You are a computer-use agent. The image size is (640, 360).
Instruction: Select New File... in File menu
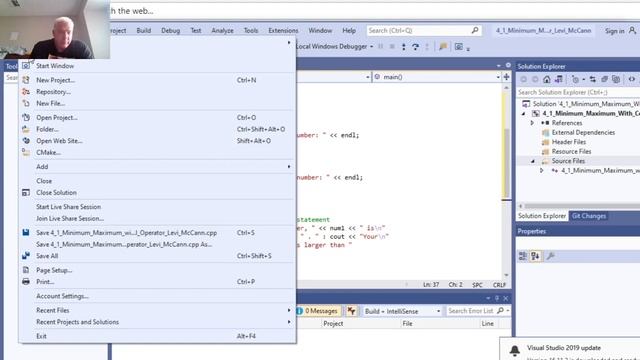(x=51, y=103)
